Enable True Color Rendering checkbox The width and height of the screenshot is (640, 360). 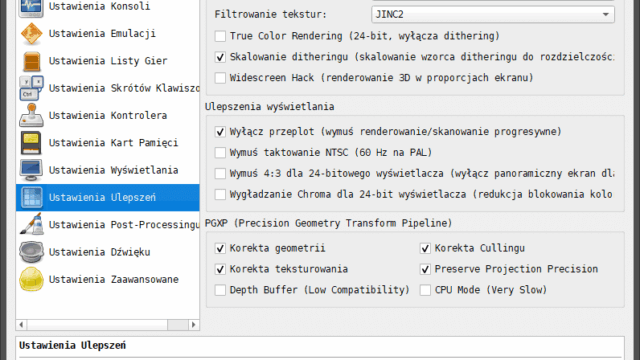220,36
